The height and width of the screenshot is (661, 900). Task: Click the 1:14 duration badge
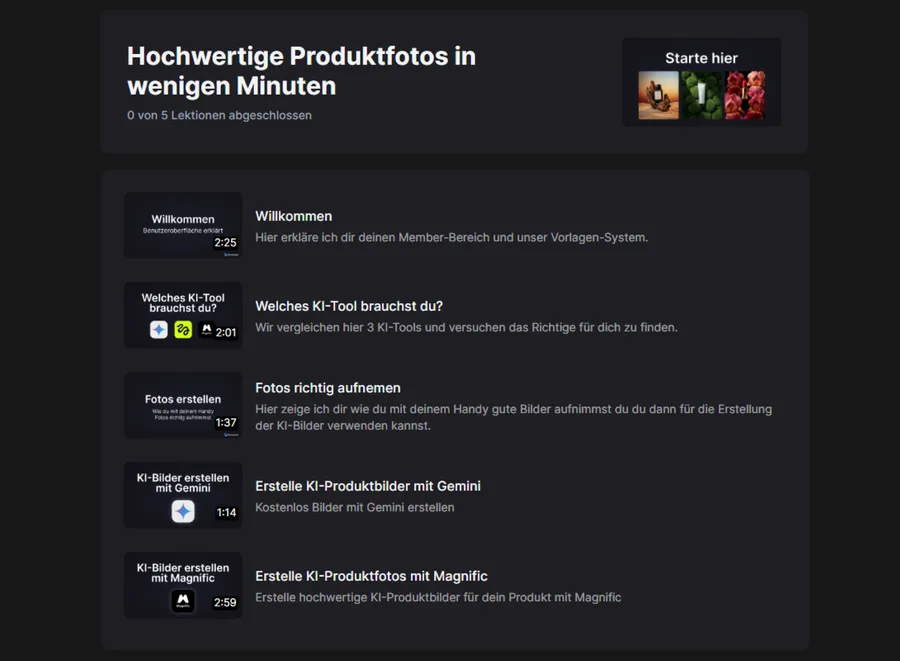click(226, 513)
